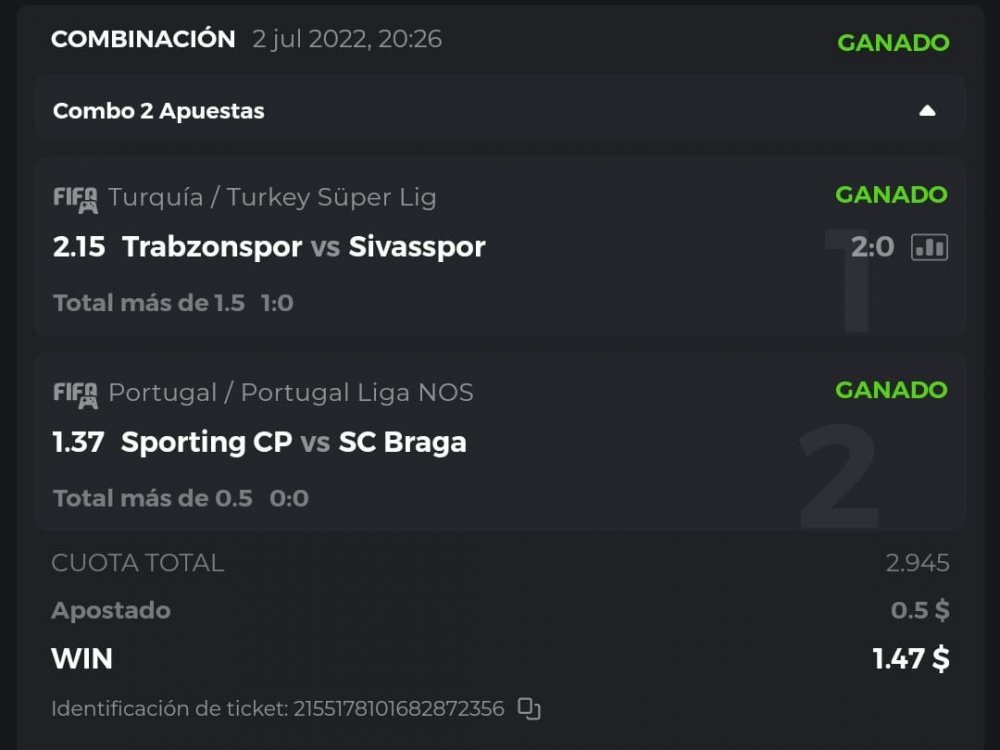
Task: Select Turkey Süper Lig league label
Action: 272,197
